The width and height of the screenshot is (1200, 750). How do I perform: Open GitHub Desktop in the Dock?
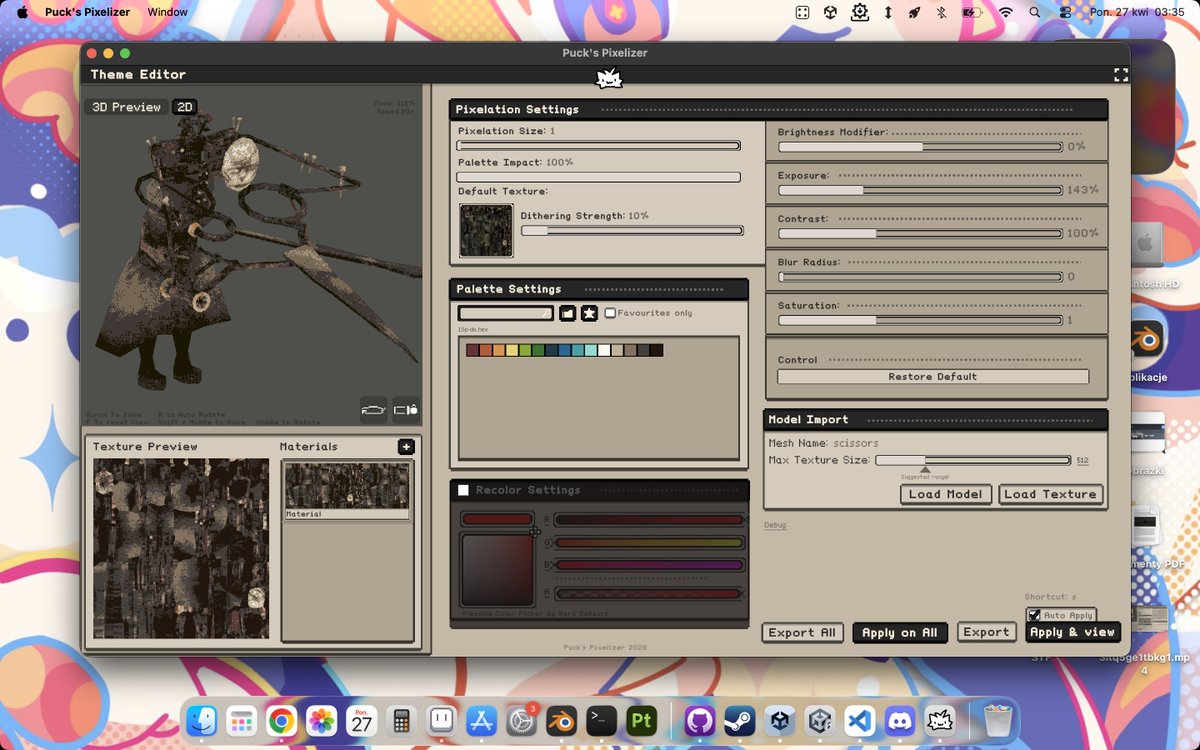(x=700, y=720)
